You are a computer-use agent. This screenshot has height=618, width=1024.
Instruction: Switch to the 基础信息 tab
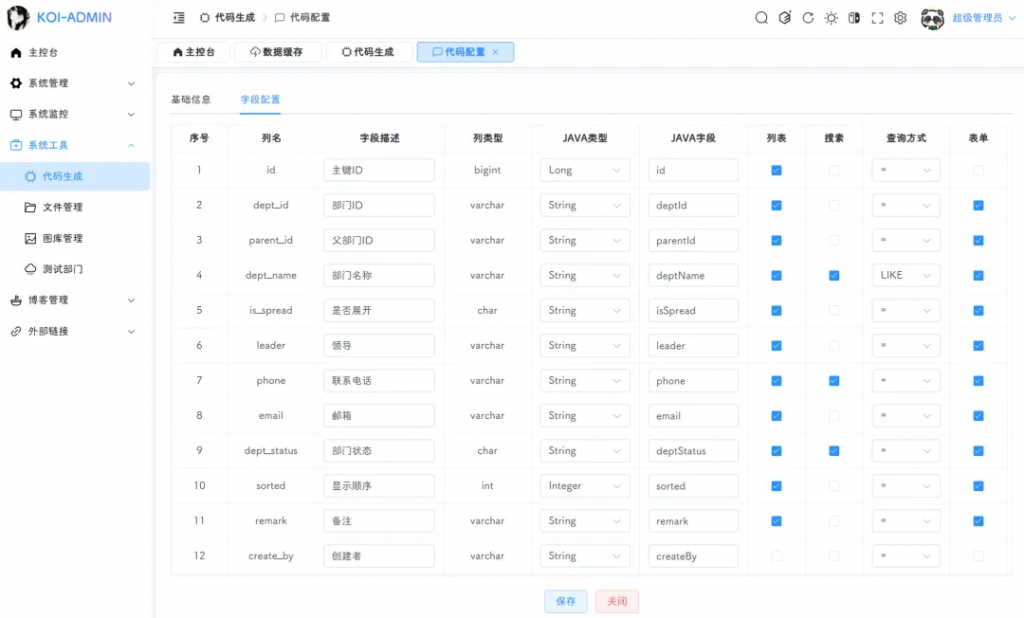click(191, 99)
